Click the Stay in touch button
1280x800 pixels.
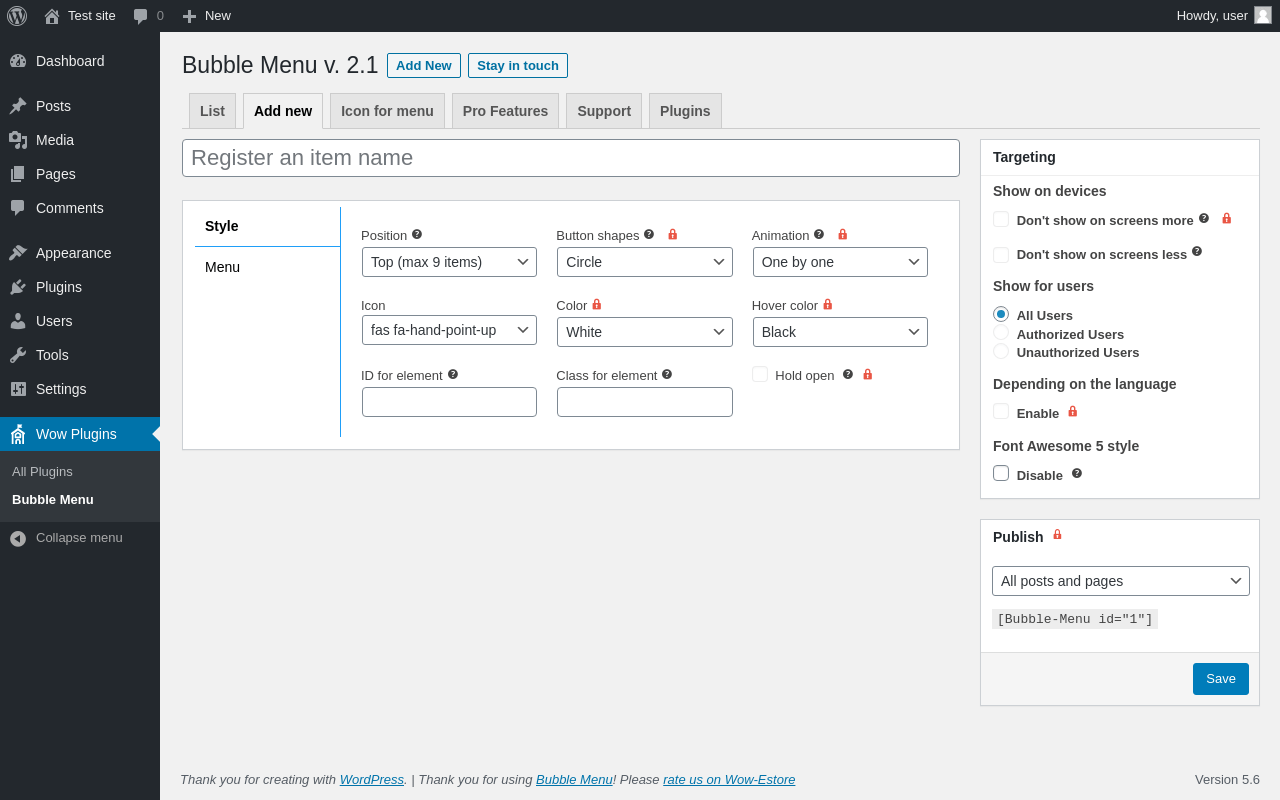pyautogui.click(x=518, y=65)
